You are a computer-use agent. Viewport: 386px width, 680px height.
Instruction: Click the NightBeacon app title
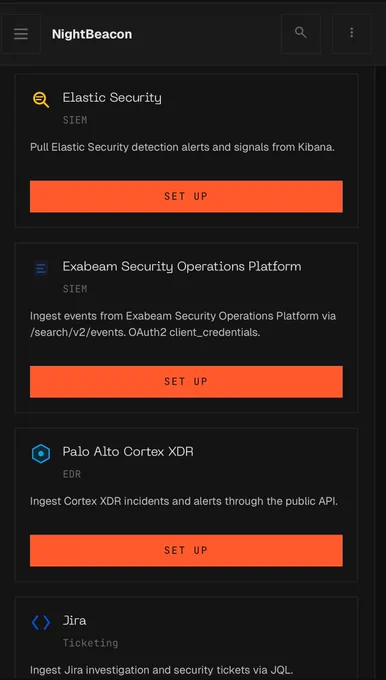point(92,34)
